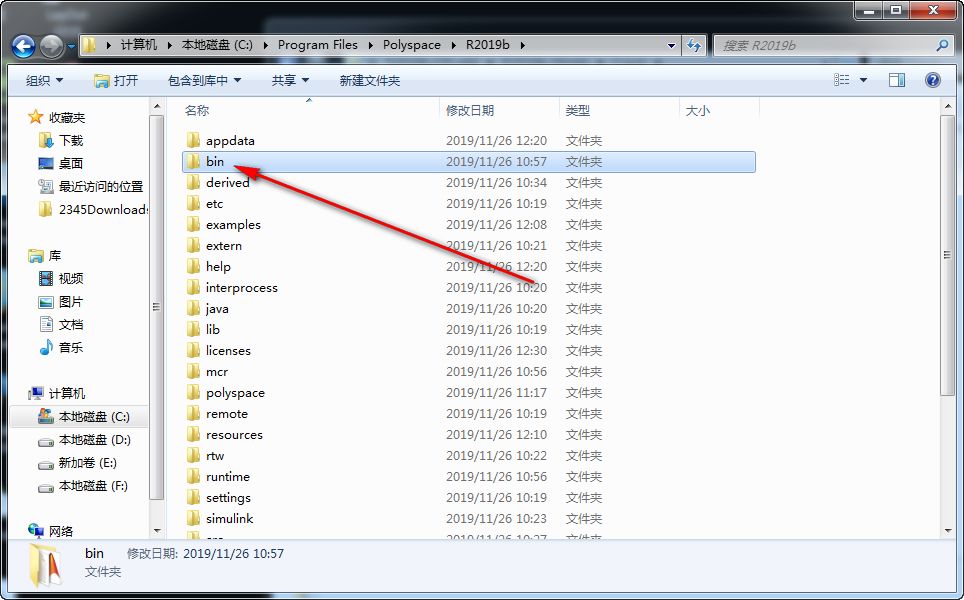Select the lib folder
964x600 pixels.
(x=213, y=329)
